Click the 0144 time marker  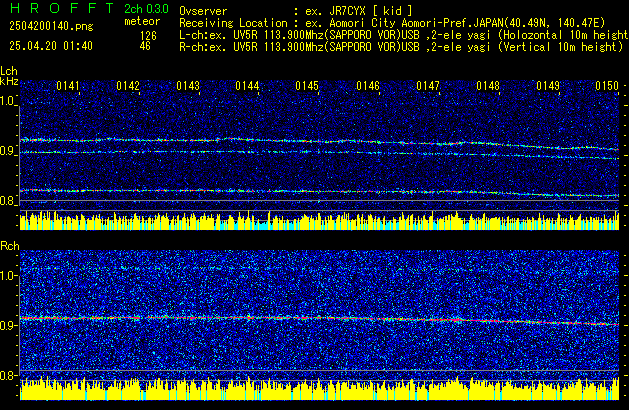point(247,86)
